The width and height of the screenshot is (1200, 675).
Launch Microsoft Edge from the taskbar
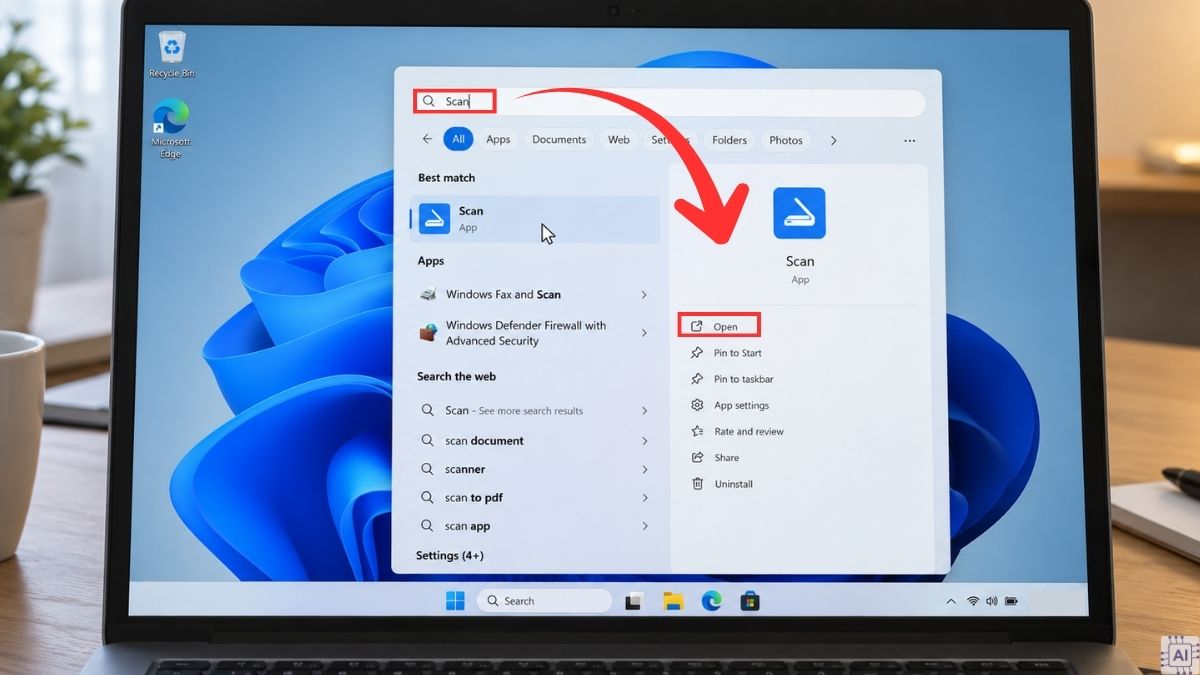[x=712, y=601]
